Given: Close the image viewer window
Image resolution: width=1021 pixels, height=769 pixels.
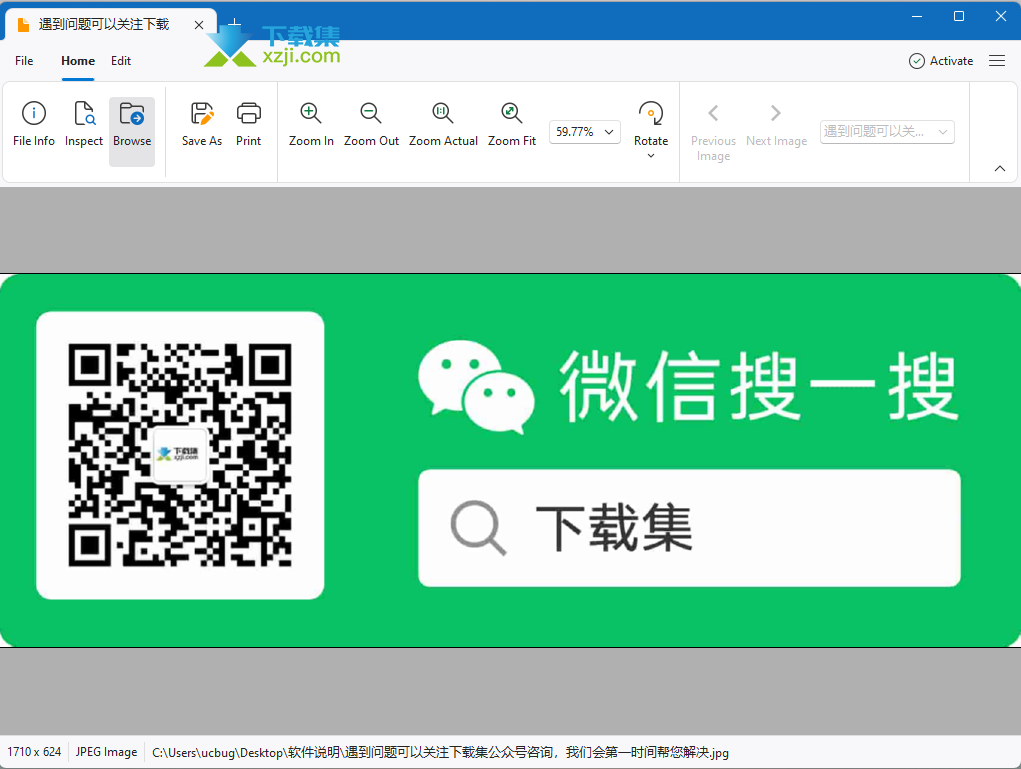Looking at the screenshot, I should pos(1001,16).
